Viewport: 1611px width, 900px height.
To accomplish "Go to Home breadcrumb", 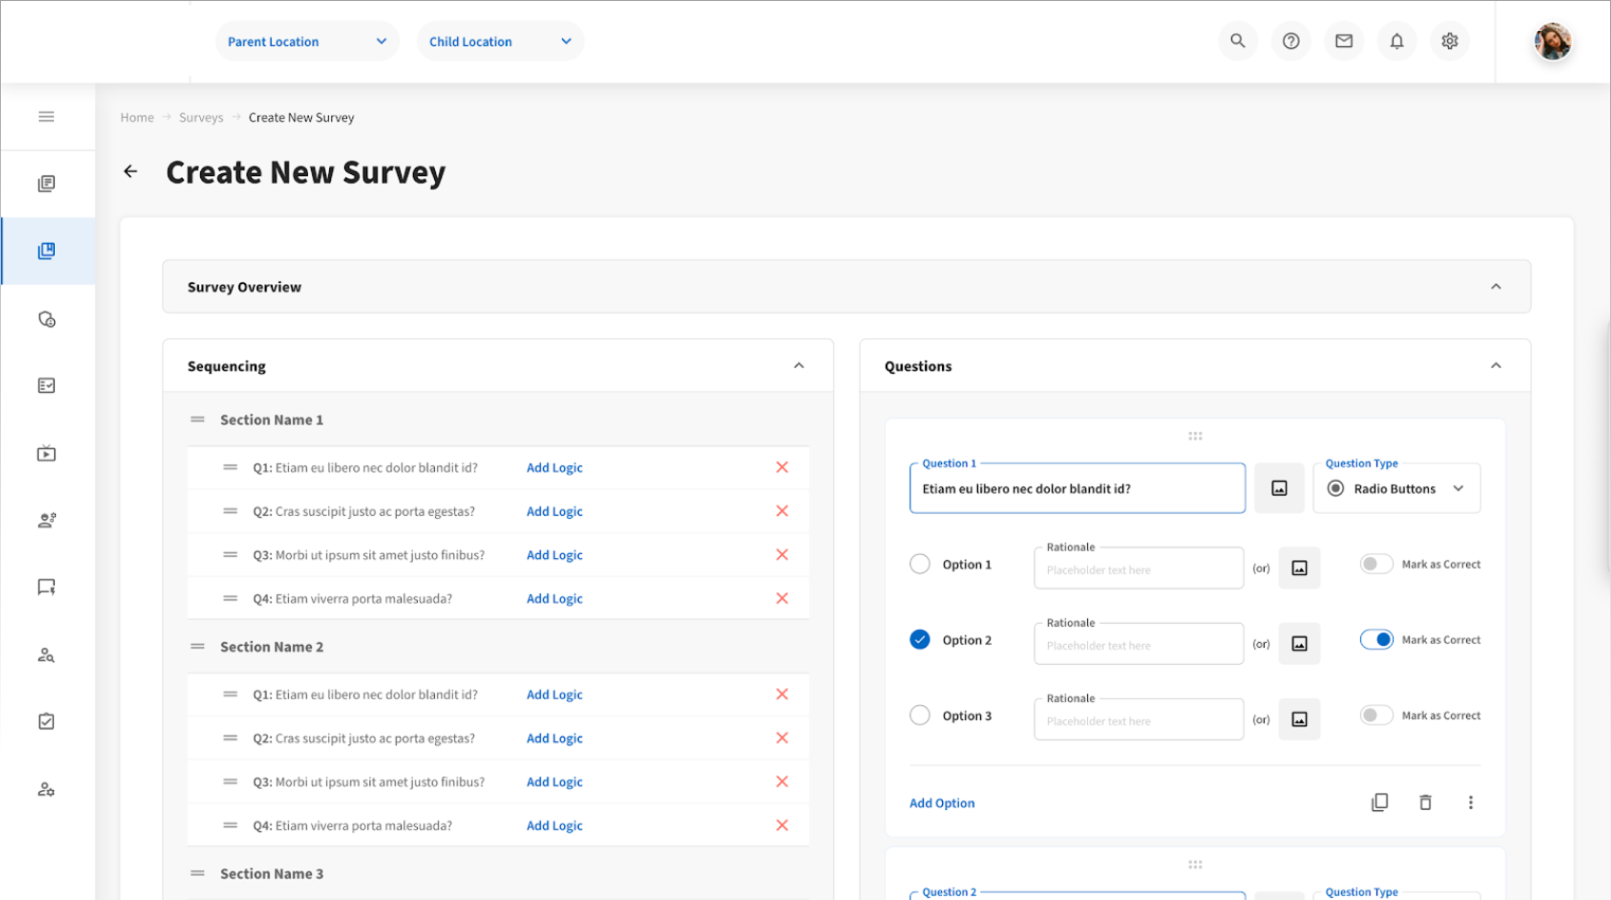I will click(137, 117).
